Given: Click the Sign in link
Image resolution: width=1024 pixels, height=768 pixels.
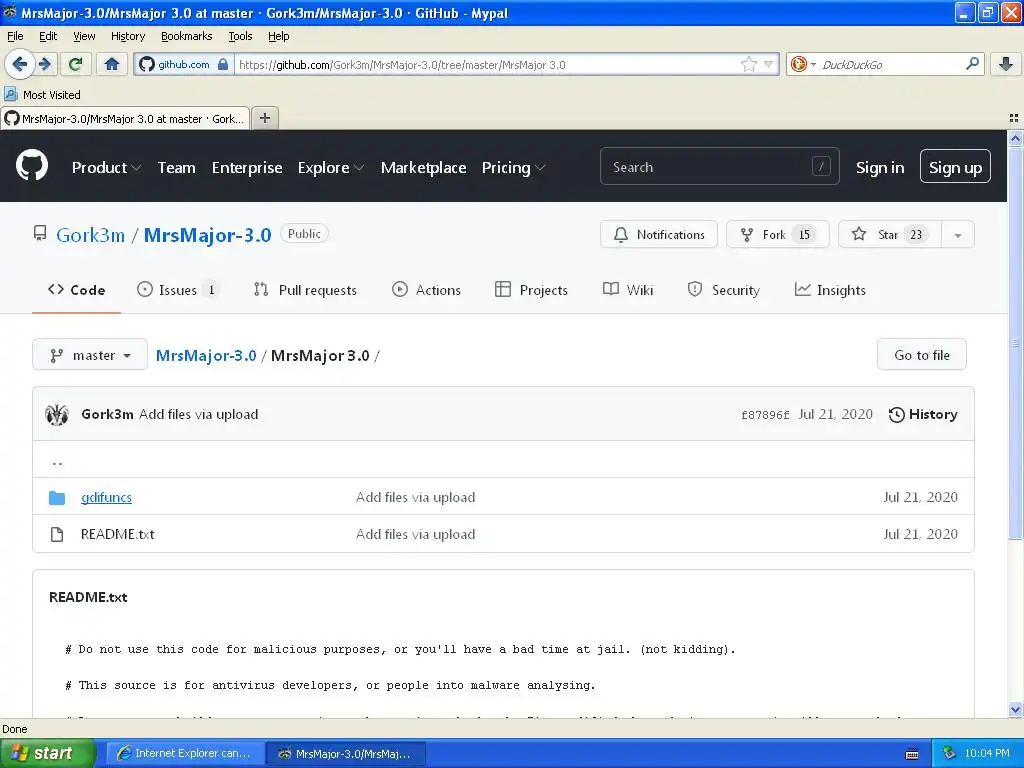Looking at the screenshot, I should pyautogui.click(x=880, y=168).
